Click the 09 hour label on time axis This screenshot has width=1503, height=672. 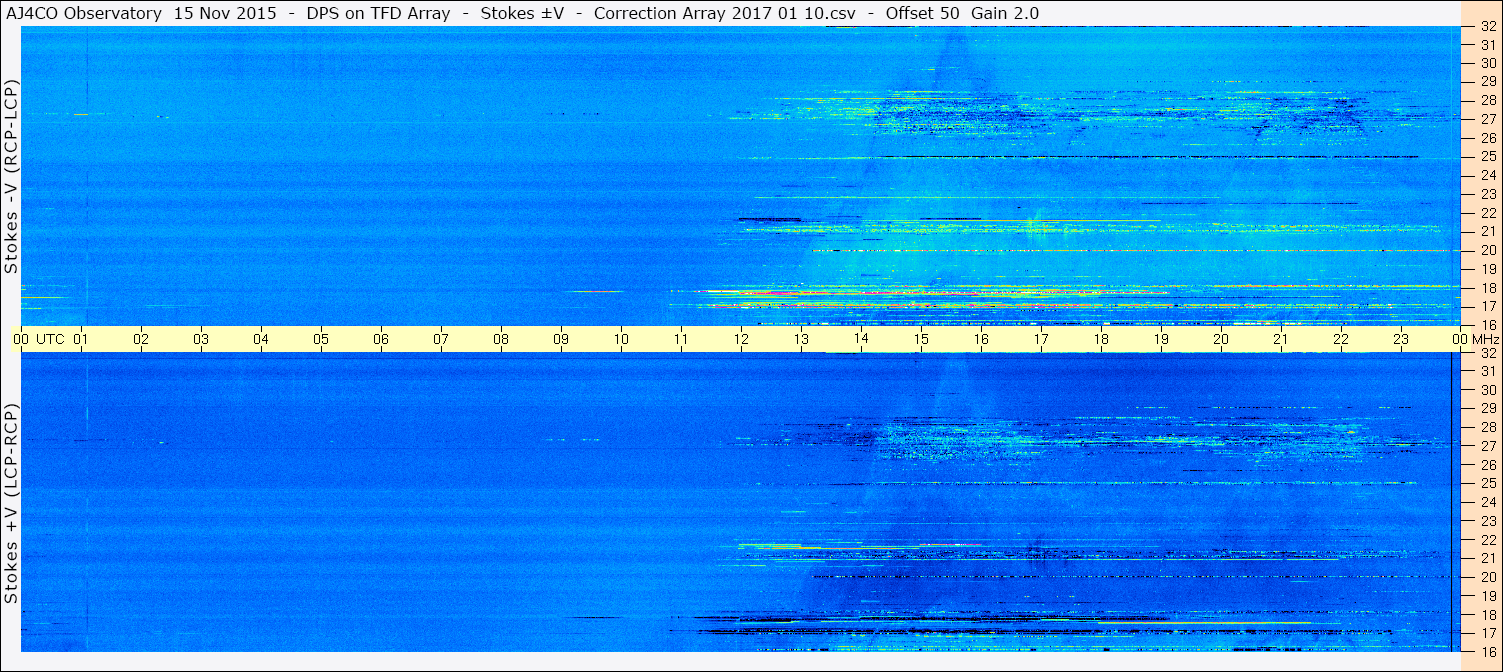point(561,339)
